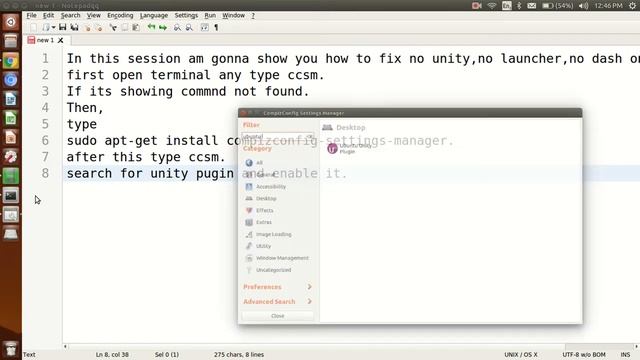Open the Run menu

coord(210,15)
